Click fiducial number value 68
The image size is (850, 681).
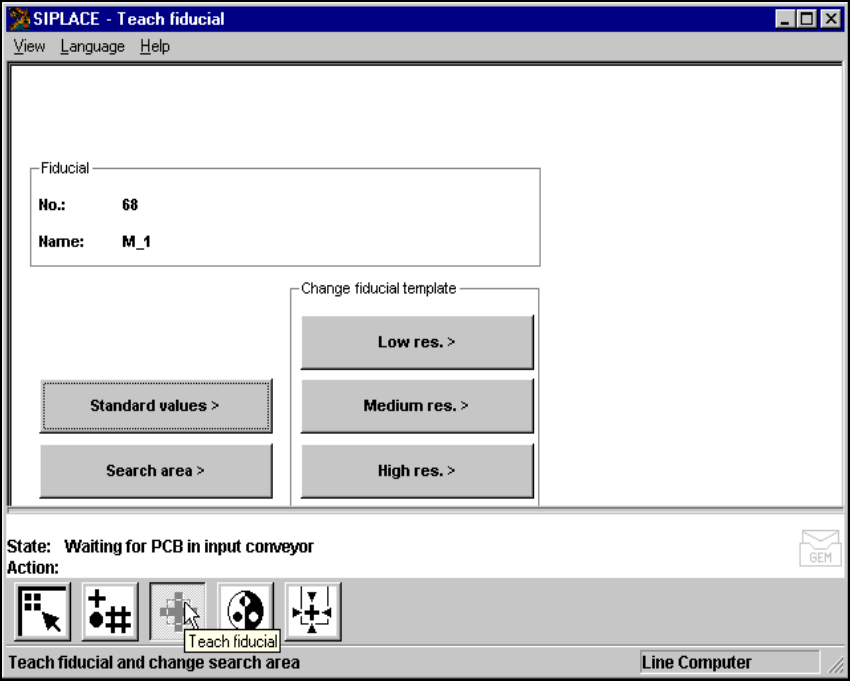[x=130, y=205]
